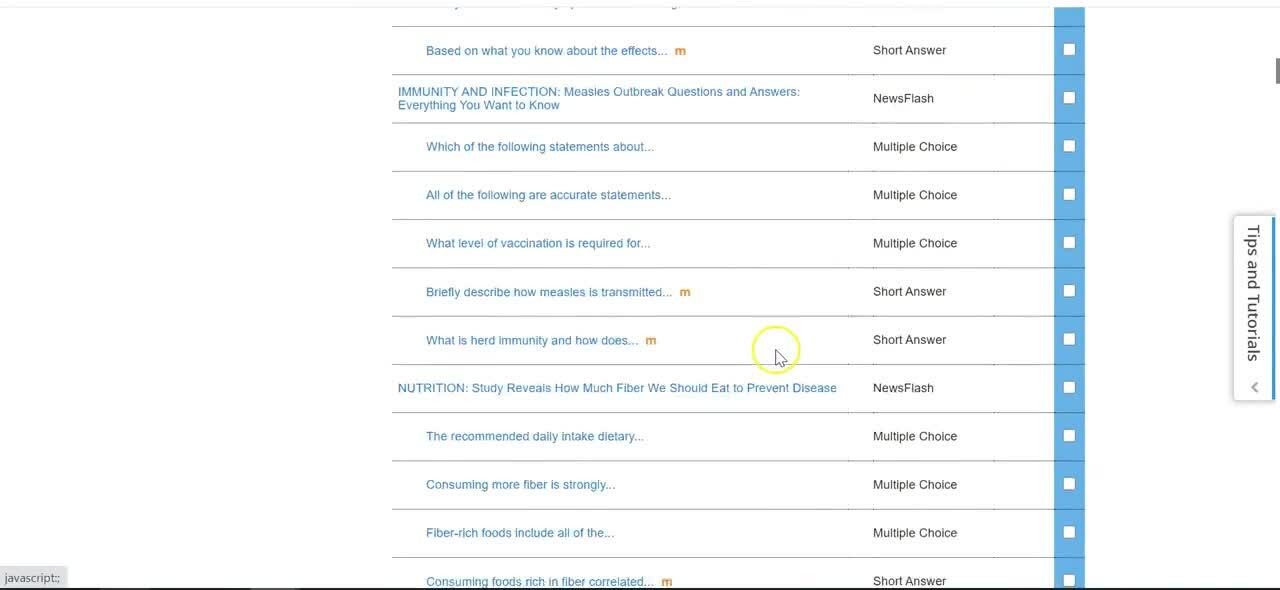Viewport: 1280px width, 590px height.
Task: Open 'Fiber-rich foods include all of the' question
Action: coord(520,533)
